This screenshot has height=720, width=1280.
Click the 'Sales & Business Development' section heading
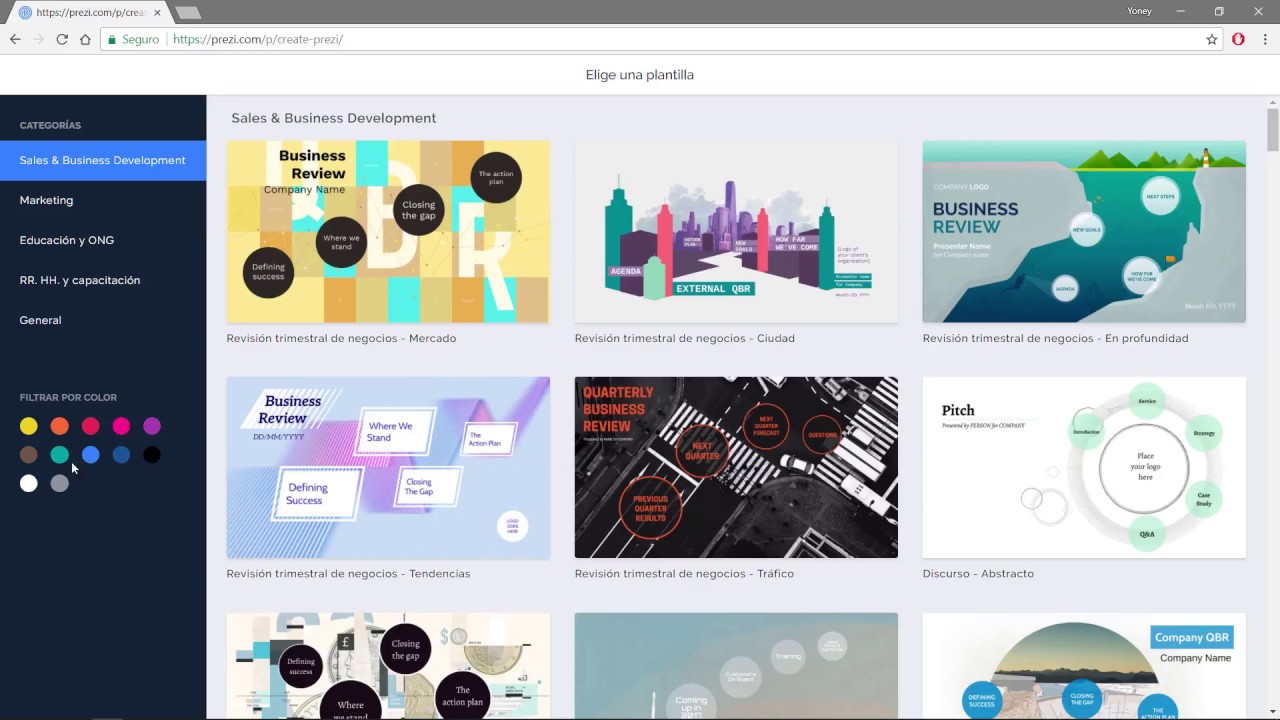[x=334, y=118]
